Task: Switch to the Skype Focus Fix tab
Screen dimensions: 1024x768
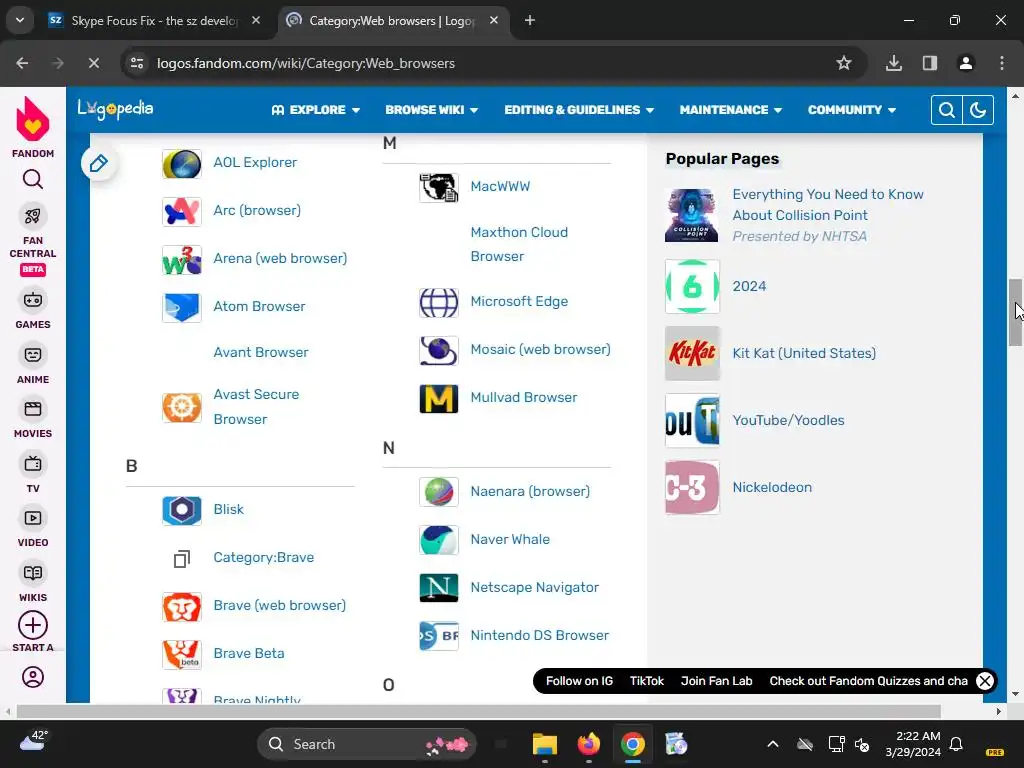Action: pos(155,21)
